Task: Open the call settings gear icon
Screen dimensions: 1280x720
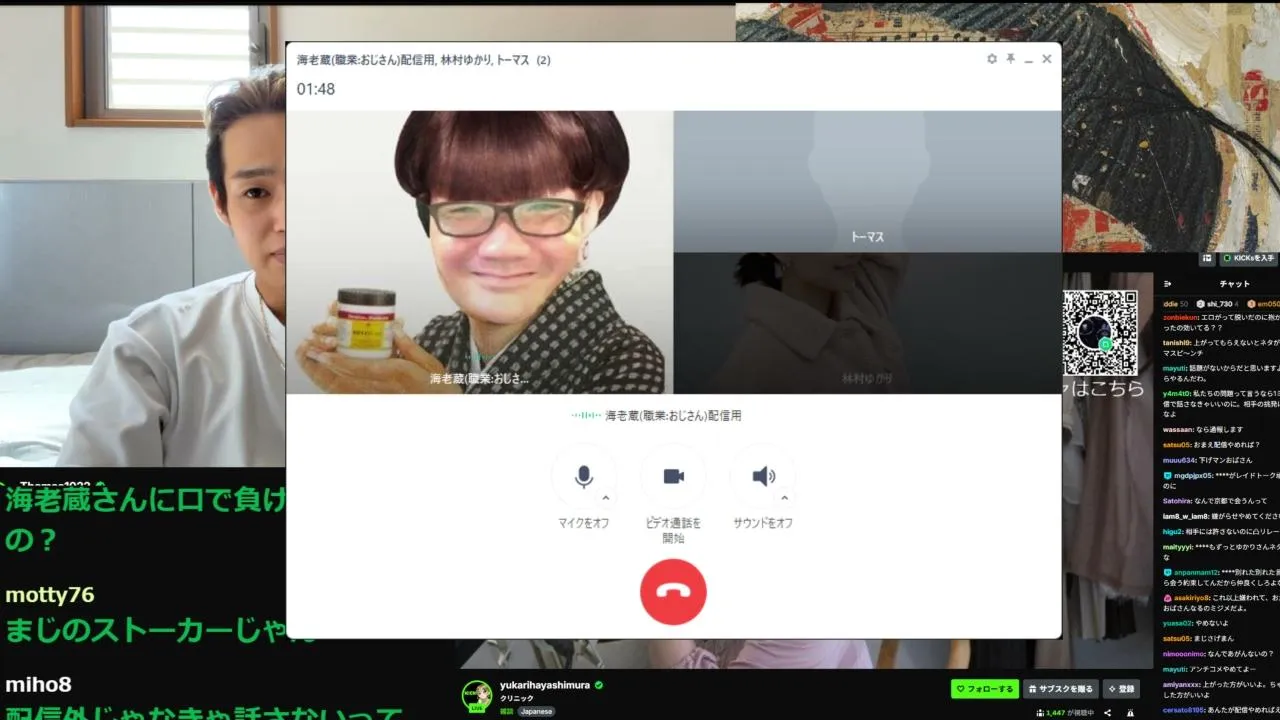Action: 992,59
